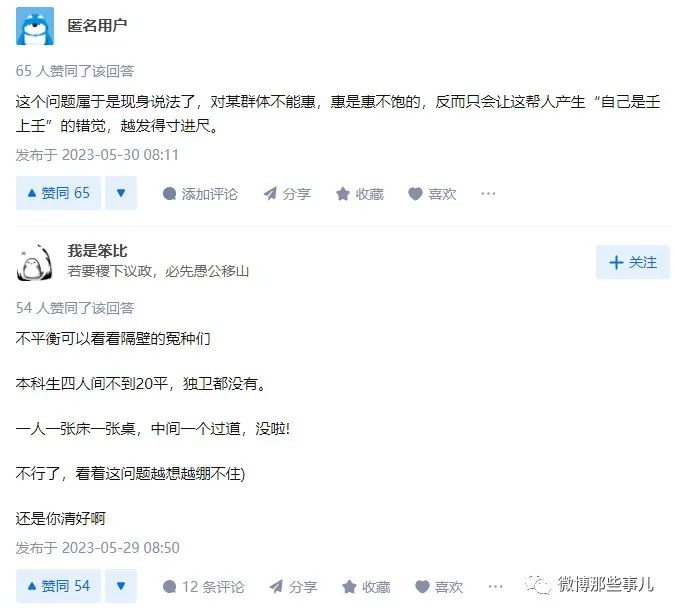The height and width of the screenshot is (614, 675).
Task: Upvote the second answer (赞同 54)
Action: coord(58,586)
